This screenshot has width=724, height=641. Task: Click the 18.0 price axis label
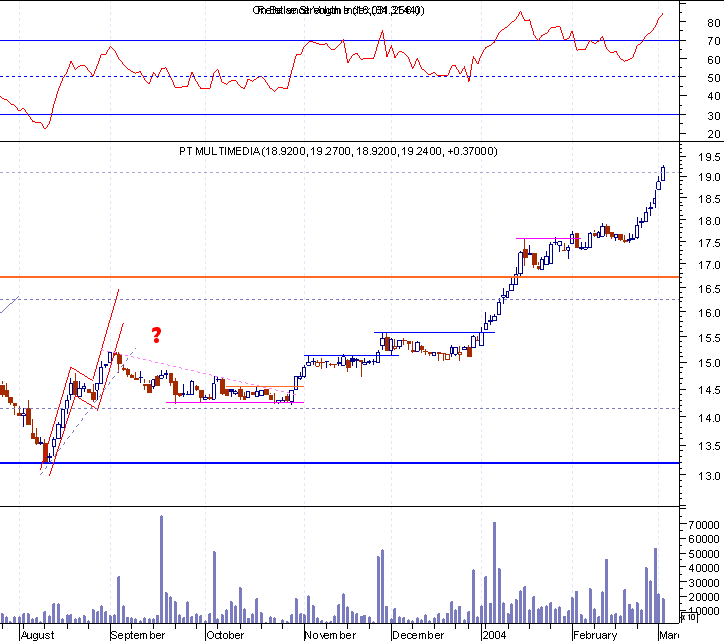tap(709, 221)
